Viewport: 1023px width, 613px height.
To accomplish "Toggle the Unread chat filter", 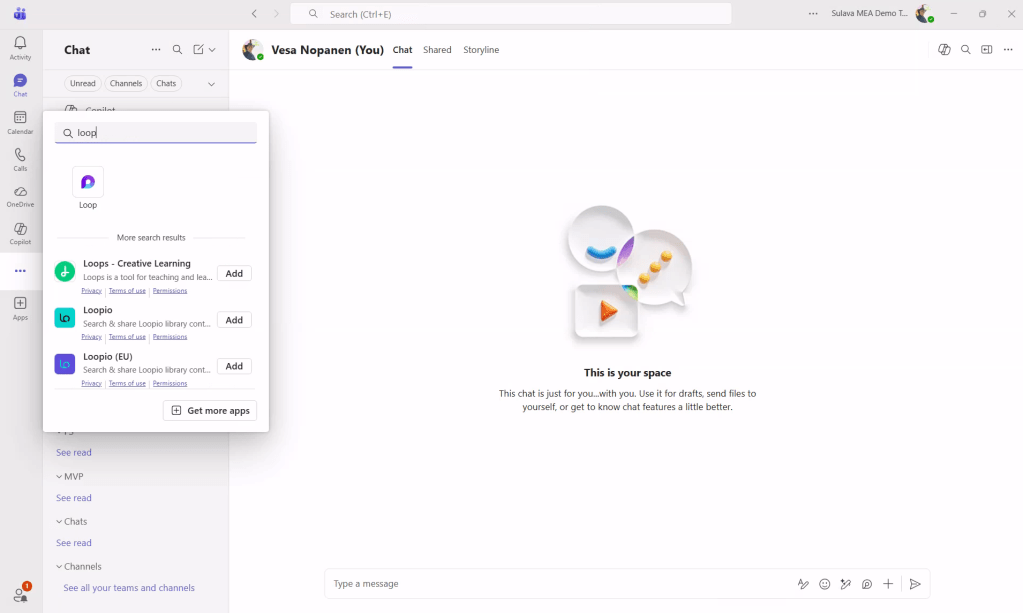I will tap(83, 84).
